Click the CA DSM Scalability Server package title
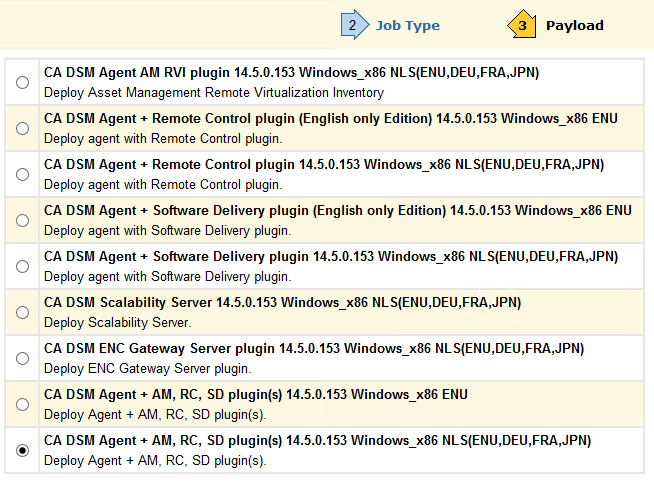654x483 pixels. [x=282, y=303]
